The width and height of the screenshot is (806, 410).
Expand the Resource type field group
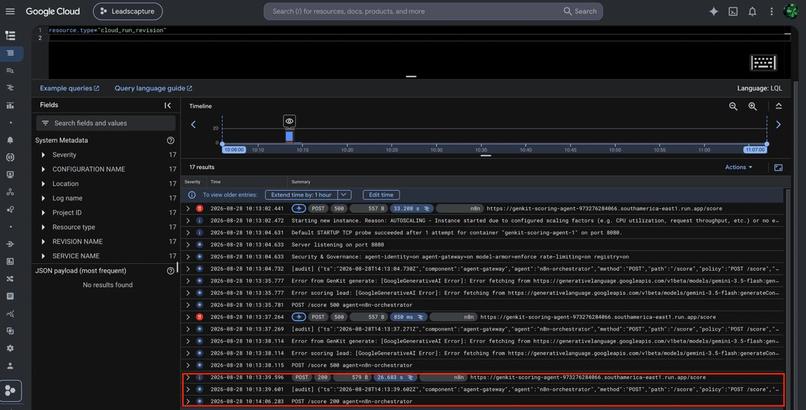[43, 227]
